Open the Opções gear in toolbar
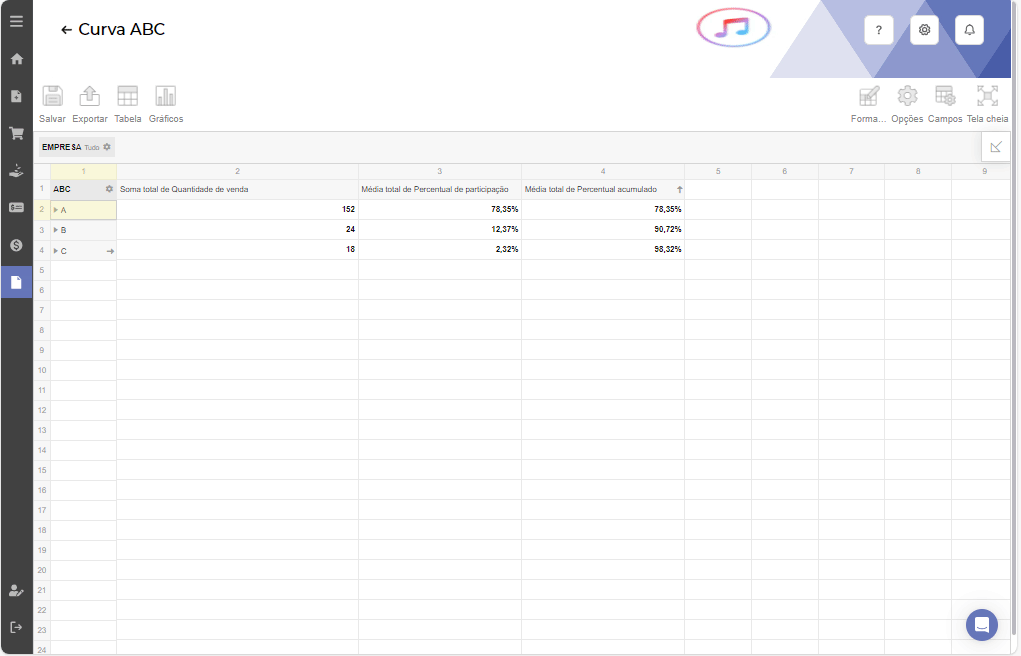The height and width of the screenshot is (656, 1021). tap(907, 97)
